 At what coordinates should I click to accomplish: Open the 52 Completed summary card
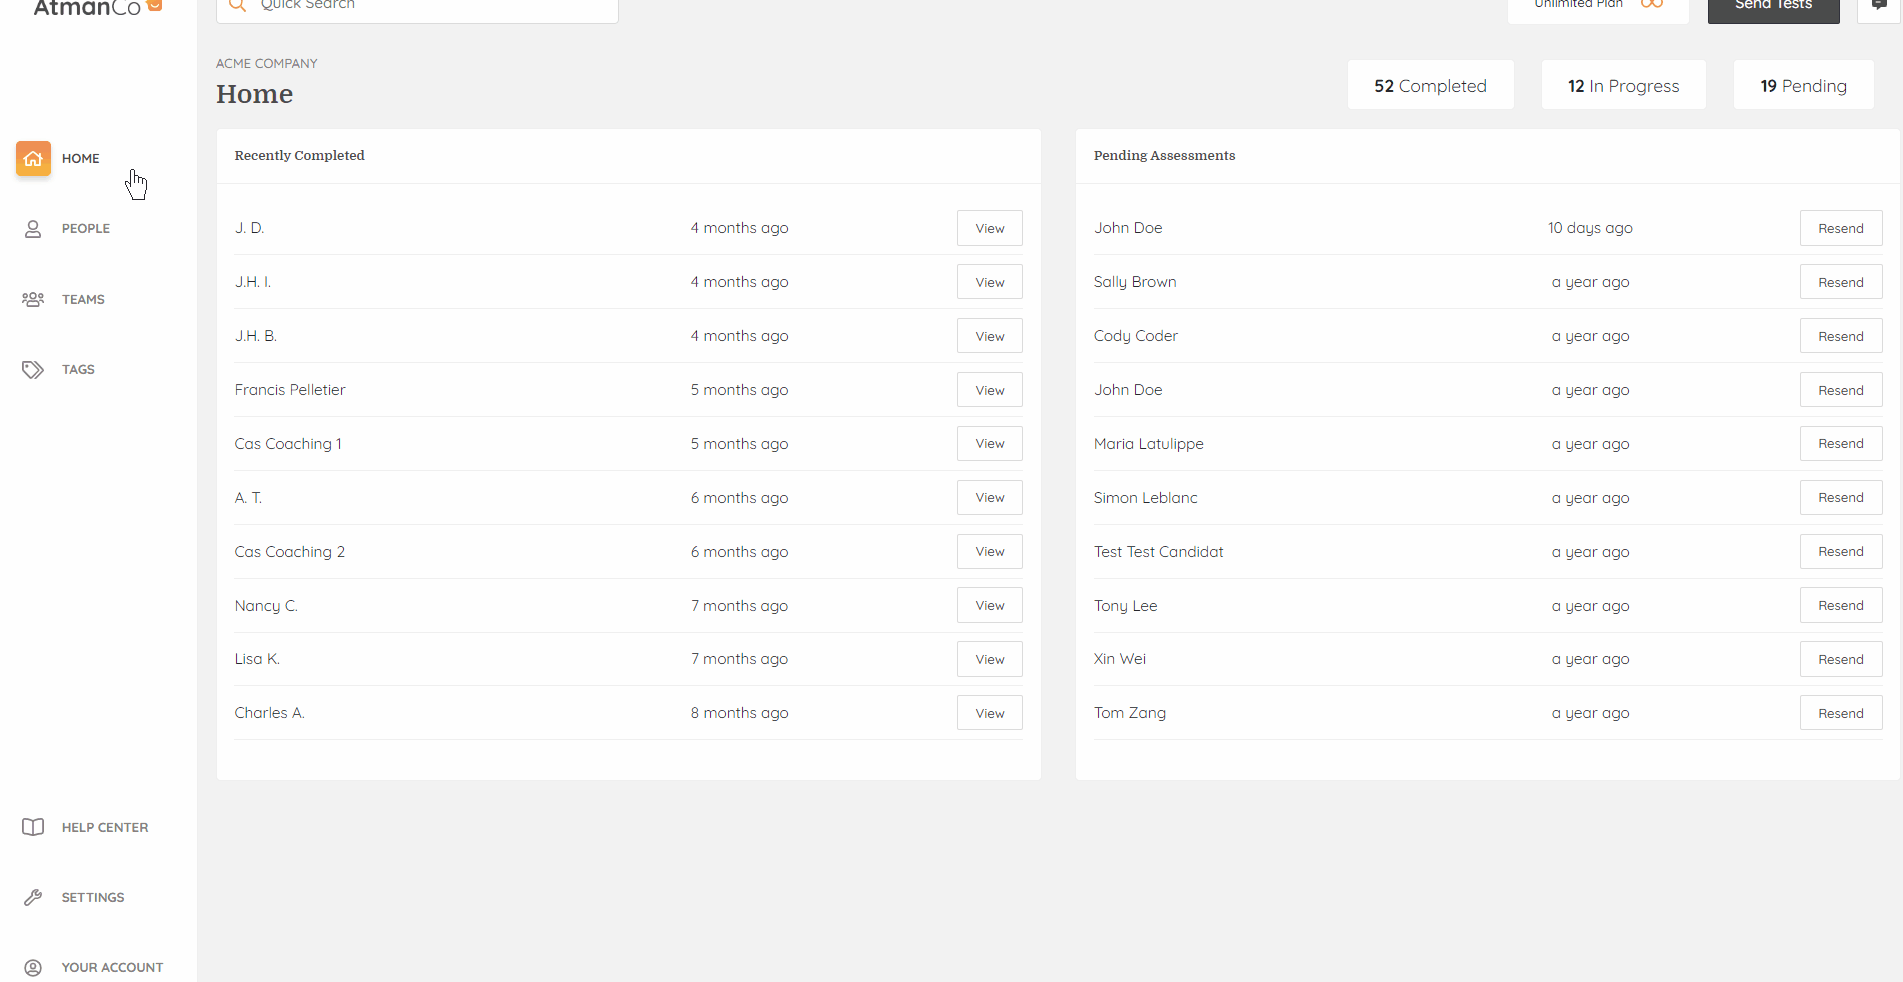pyautogui.click(x=1430, y=86)
